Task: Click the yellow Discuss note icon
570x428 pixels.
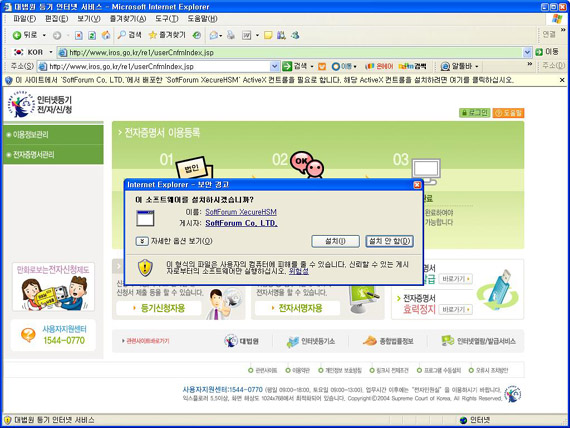Action: click(x=268, y=35)
